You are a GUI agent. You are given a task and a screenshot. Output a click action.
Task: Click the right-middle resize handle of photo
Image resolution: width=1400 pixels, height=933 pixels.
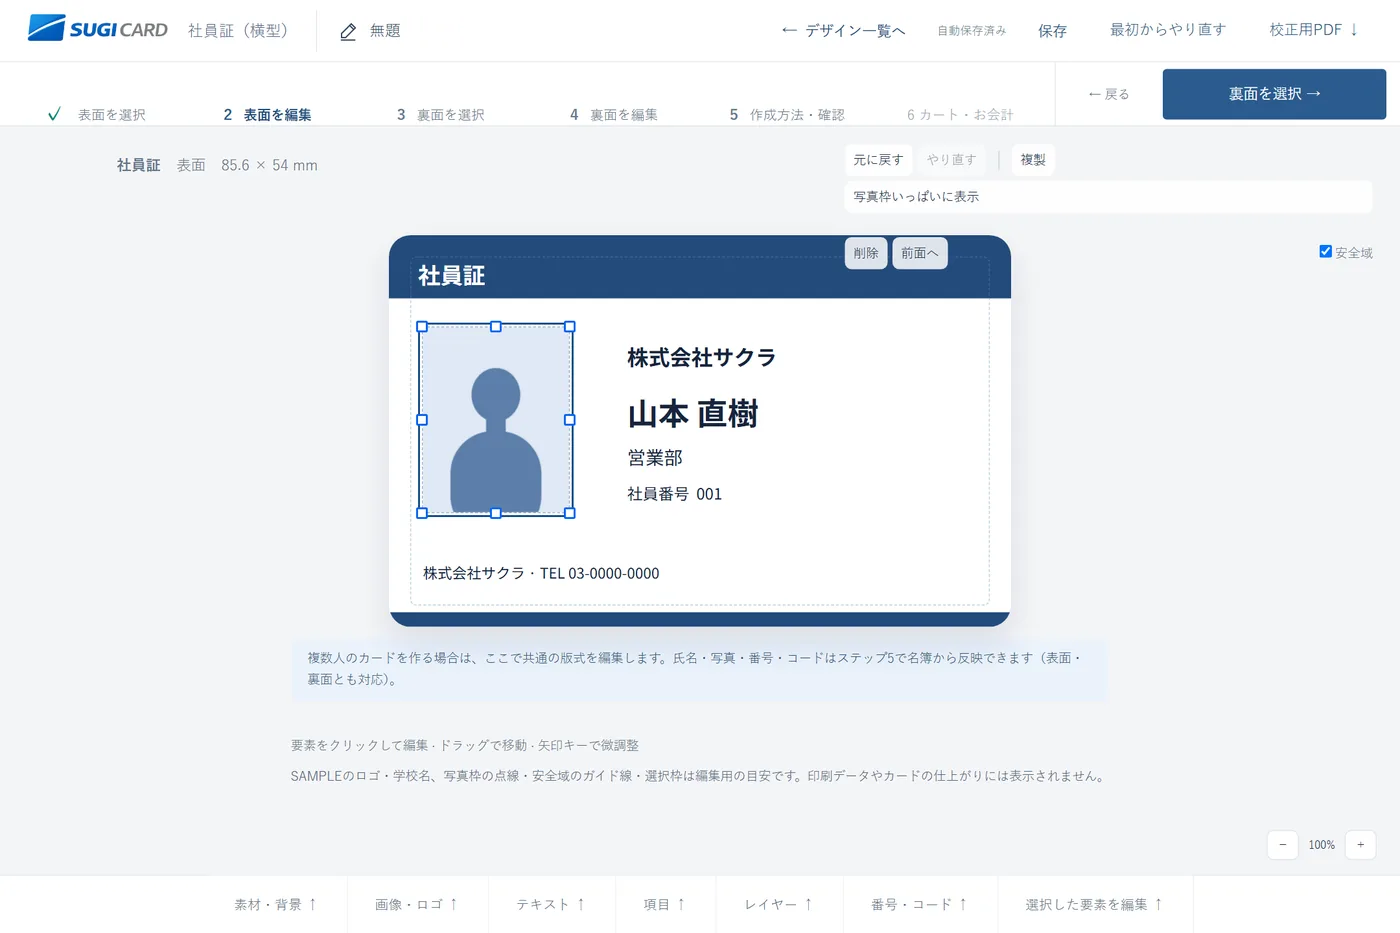tap(570, 420)
